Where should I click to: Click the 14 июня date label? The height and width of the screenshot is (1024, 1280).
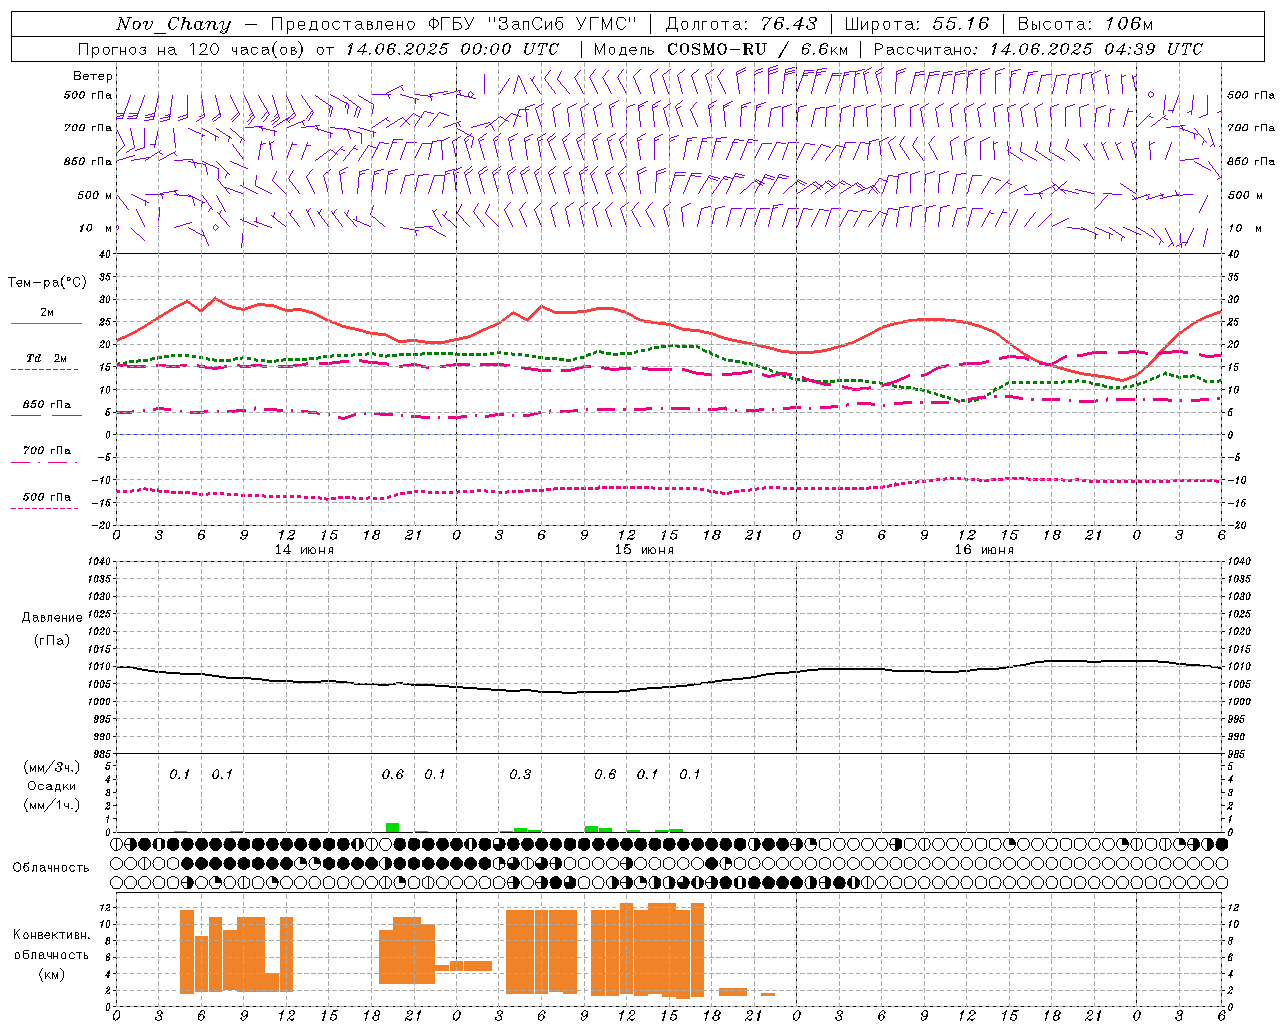[x=304, y=550]
